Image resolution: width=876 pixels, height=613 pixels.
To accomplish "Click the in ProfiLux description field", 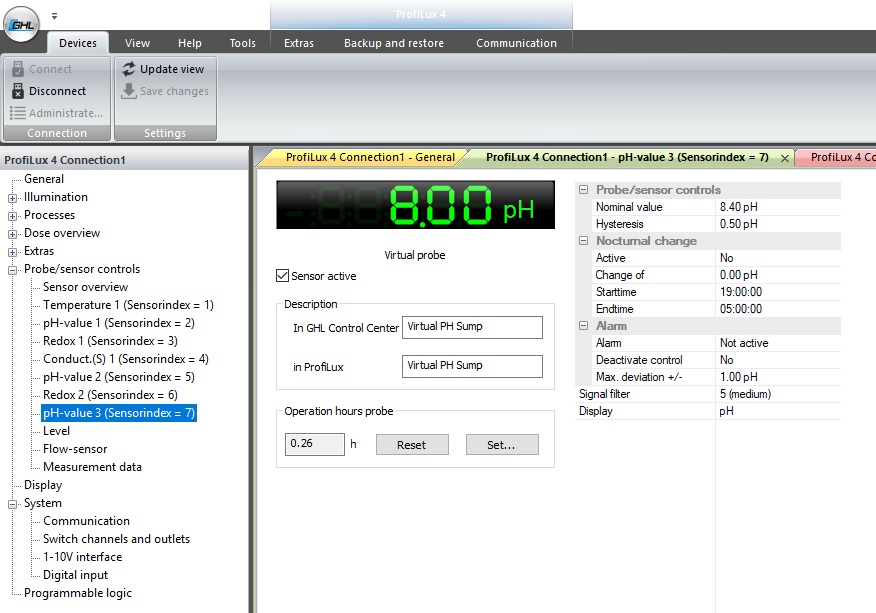I will click(472, 366).
